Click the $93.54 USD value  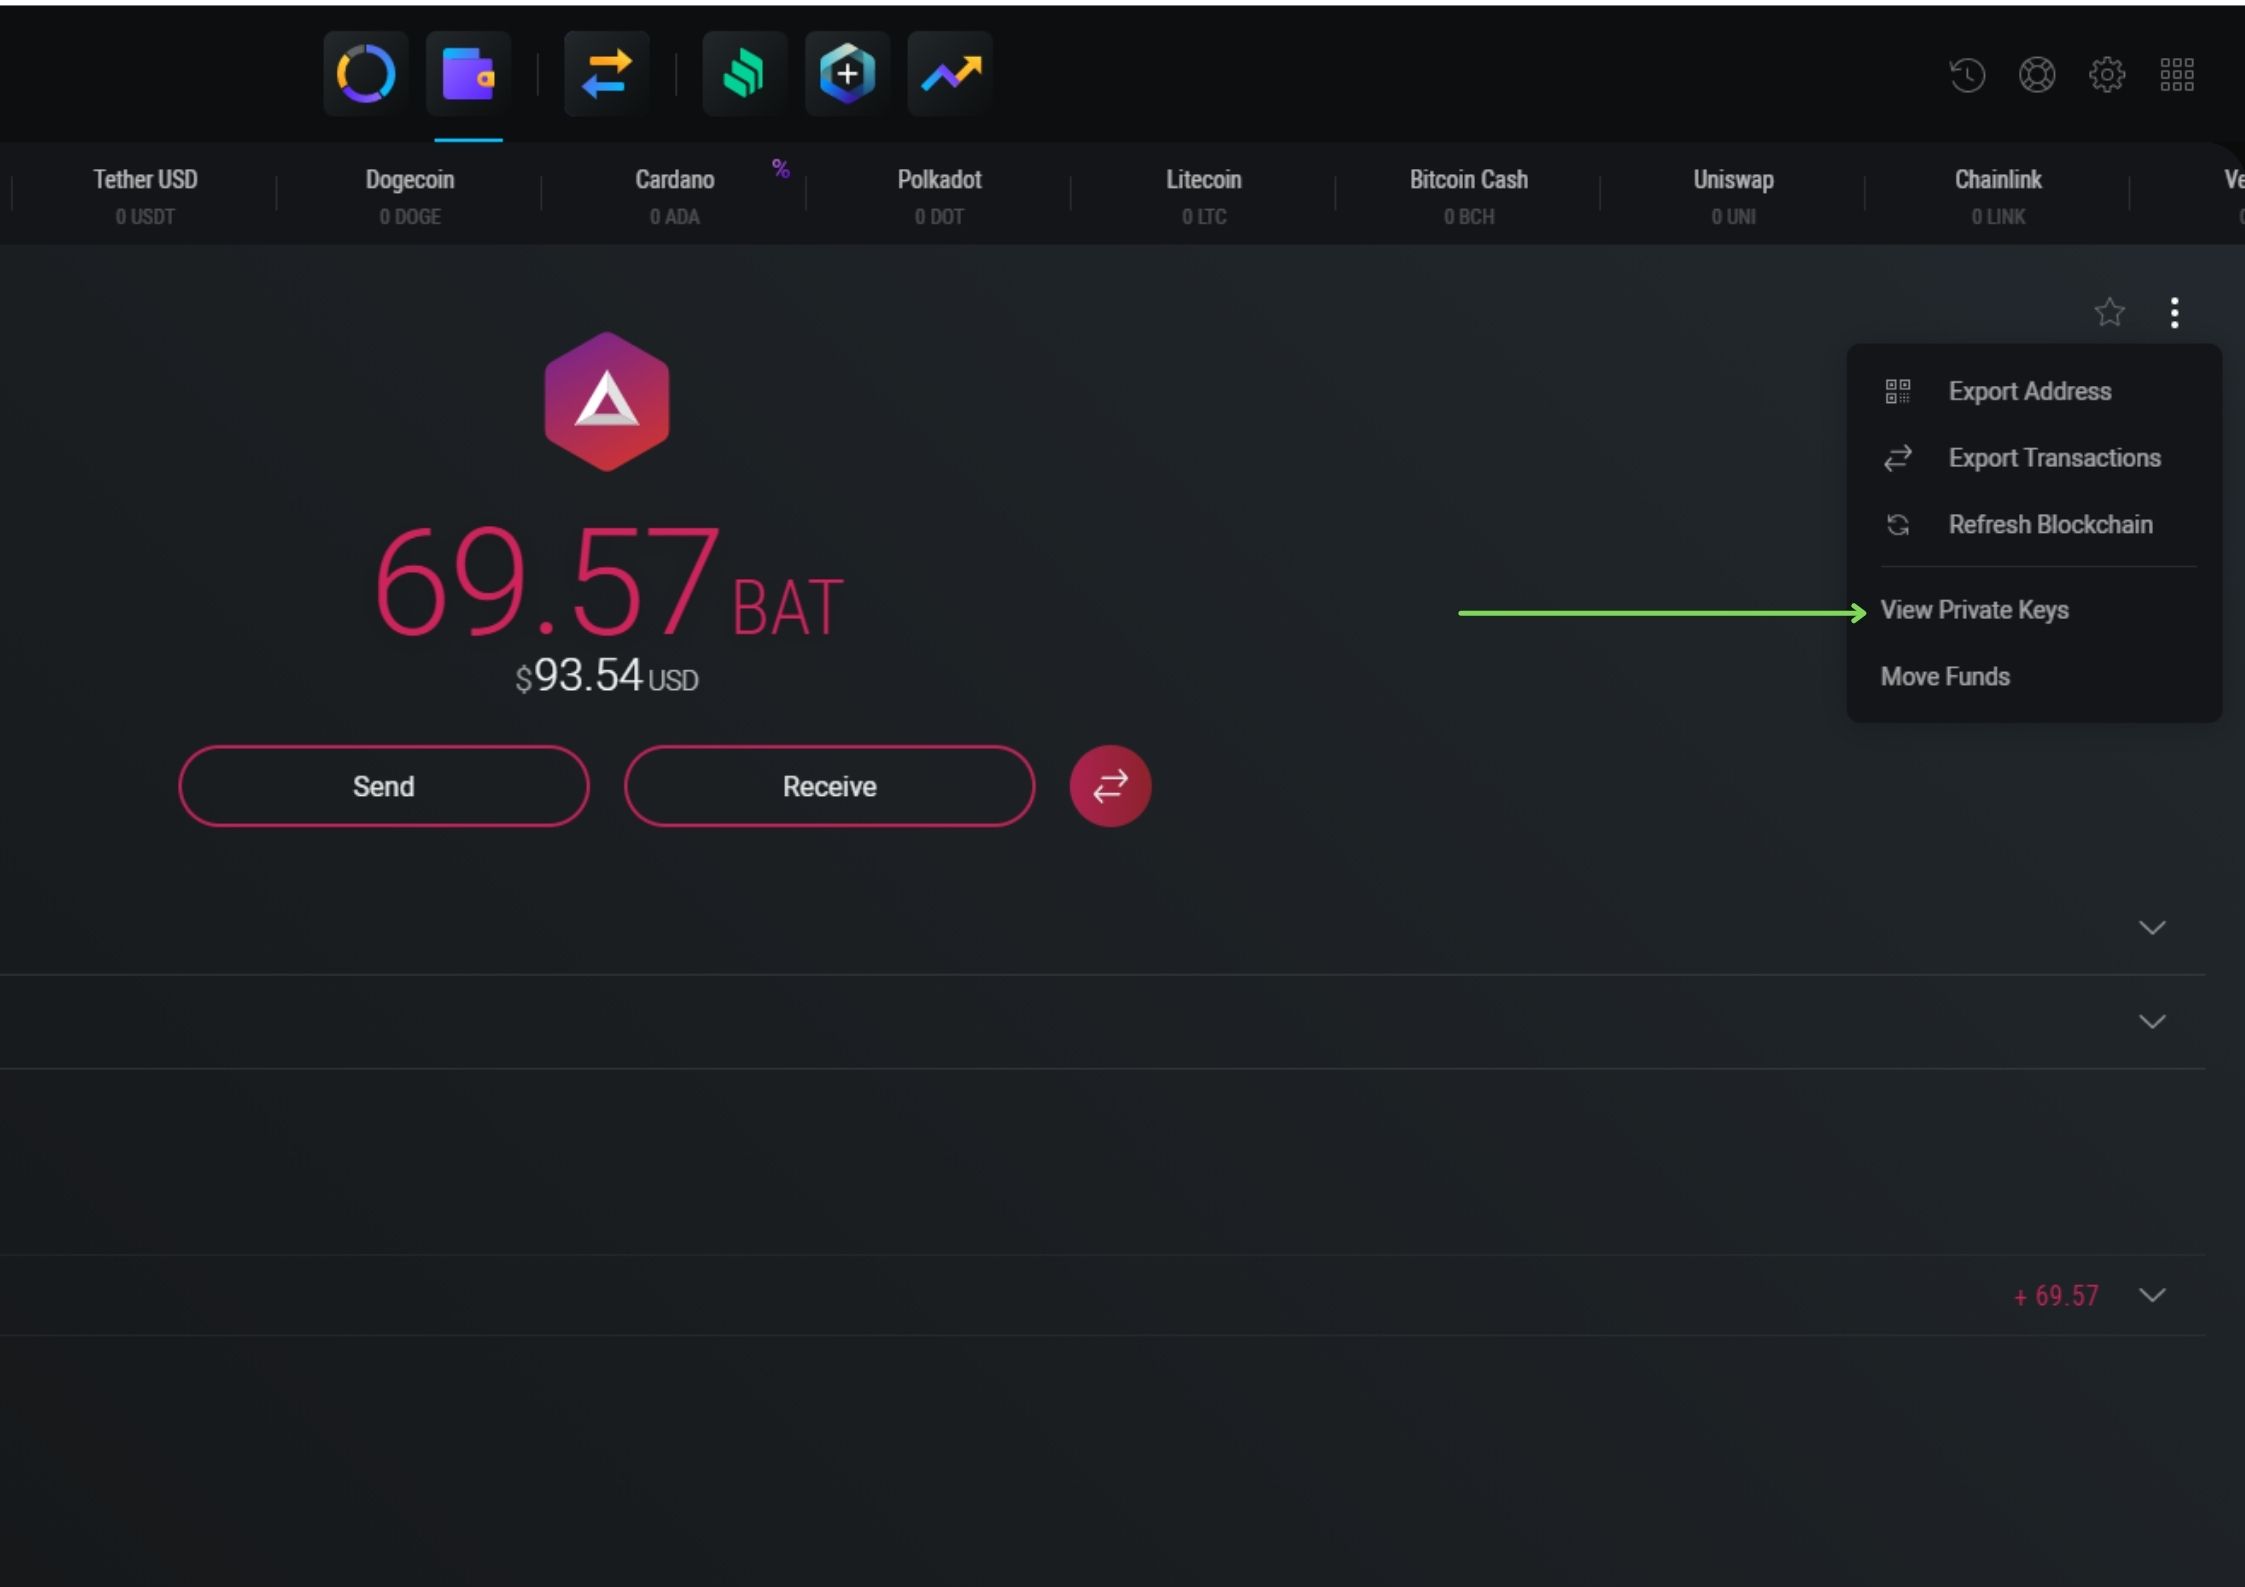607,676
